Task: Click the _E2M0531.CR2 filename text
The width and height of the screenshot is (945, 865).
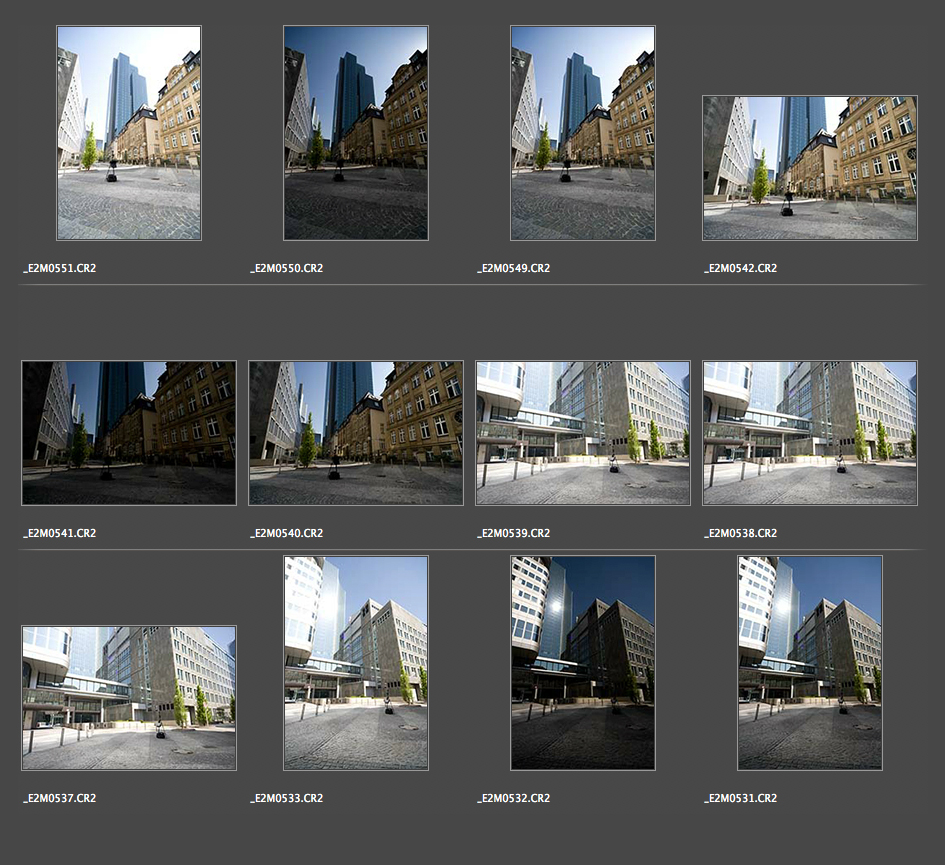Action: 740,798
